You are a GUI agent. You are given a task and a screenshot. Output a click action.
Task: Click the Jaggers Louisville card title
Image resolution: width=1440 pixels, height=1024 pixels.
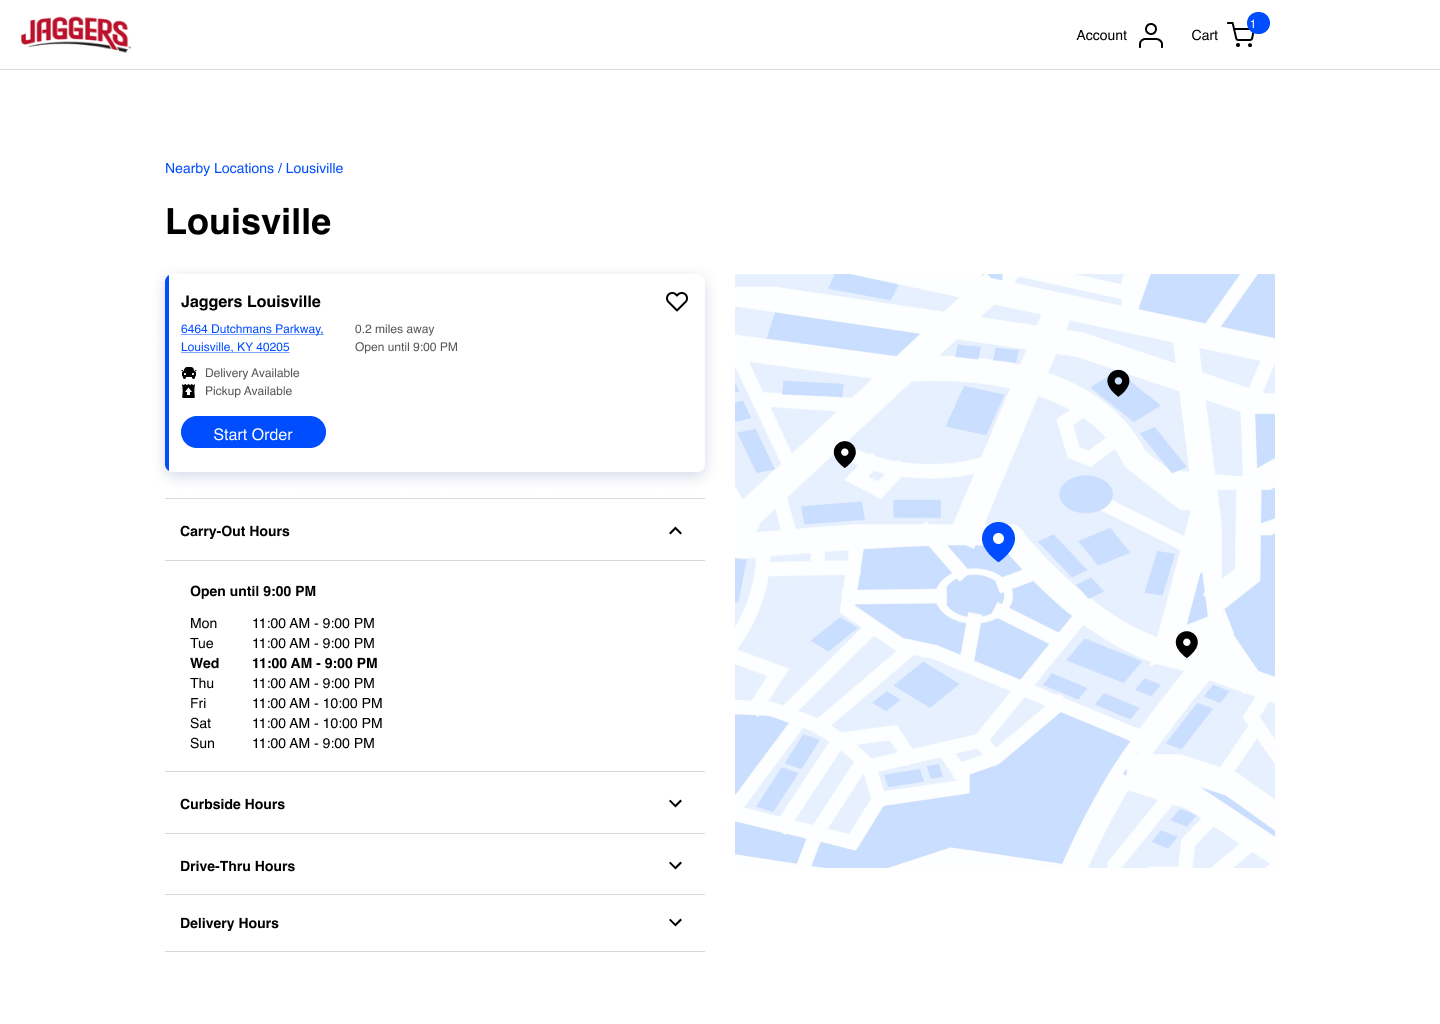(x=251, y=301)
